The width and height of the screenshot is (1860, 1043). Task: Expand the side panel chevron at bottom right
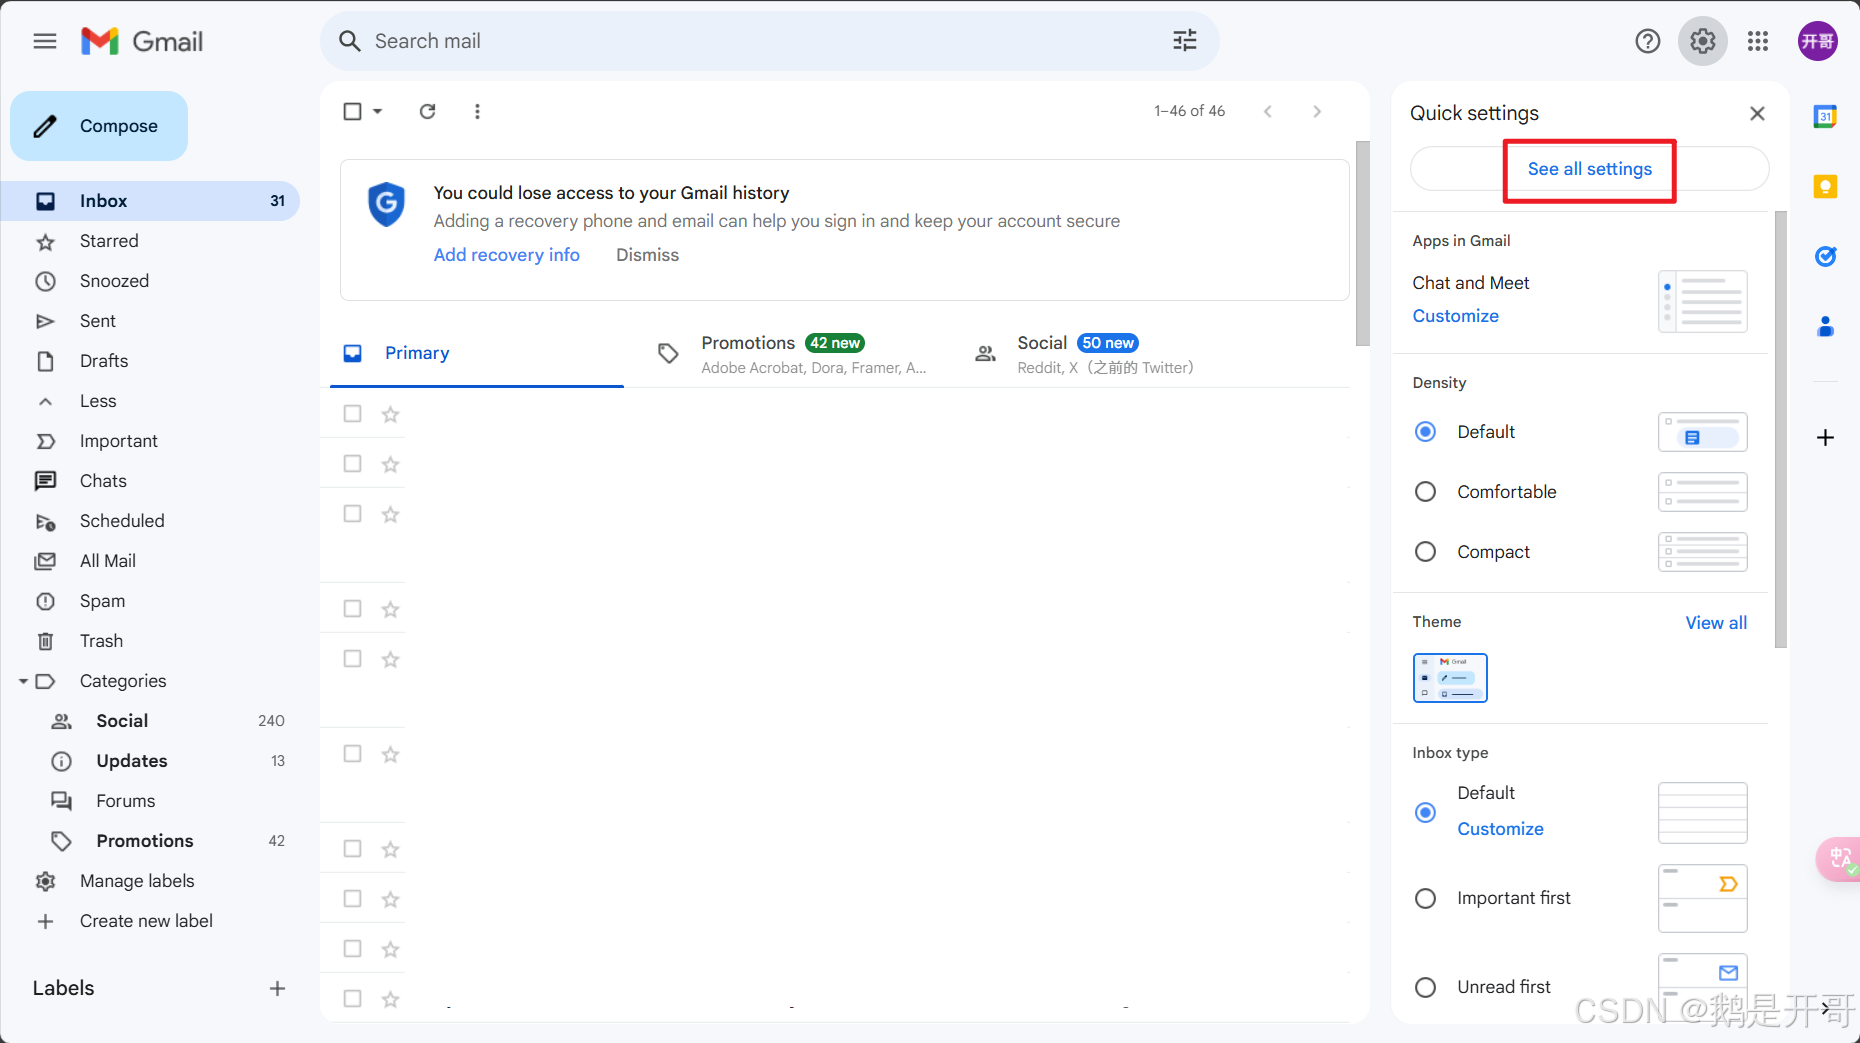click(1825, 1009)
